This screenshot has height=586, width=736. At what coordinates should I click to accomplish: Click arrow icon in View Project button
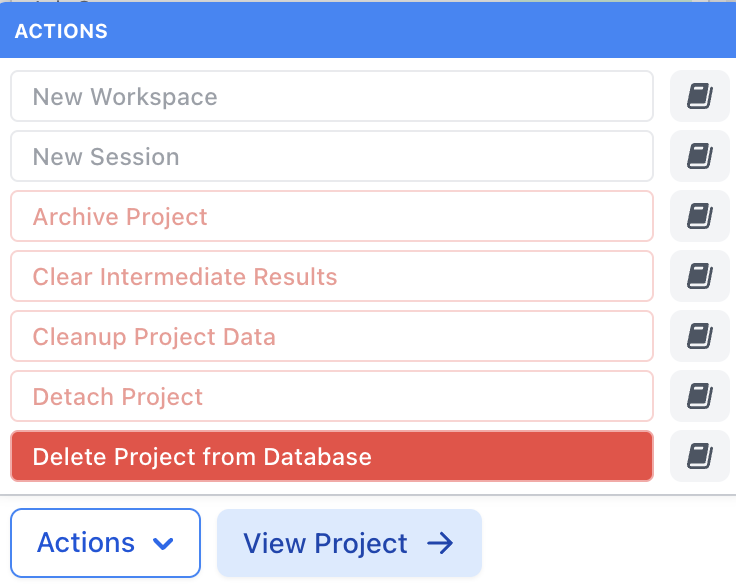tap(440, 544)
